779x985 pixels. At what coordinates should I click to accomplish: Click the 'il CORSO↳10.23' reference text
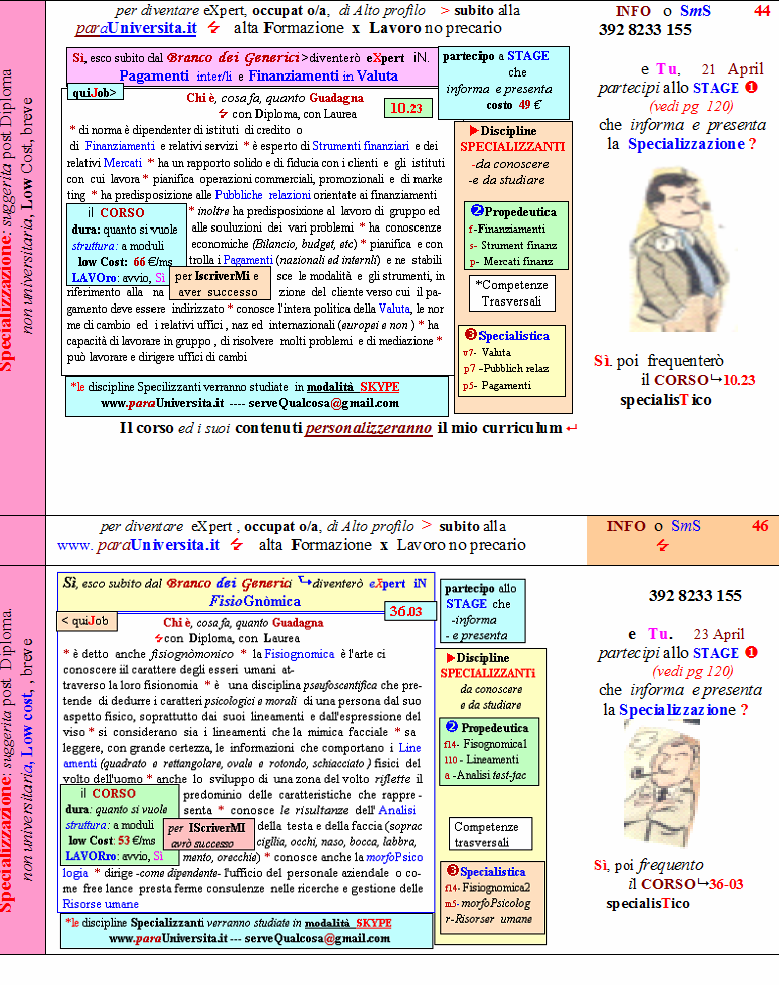tap(698, 380)
